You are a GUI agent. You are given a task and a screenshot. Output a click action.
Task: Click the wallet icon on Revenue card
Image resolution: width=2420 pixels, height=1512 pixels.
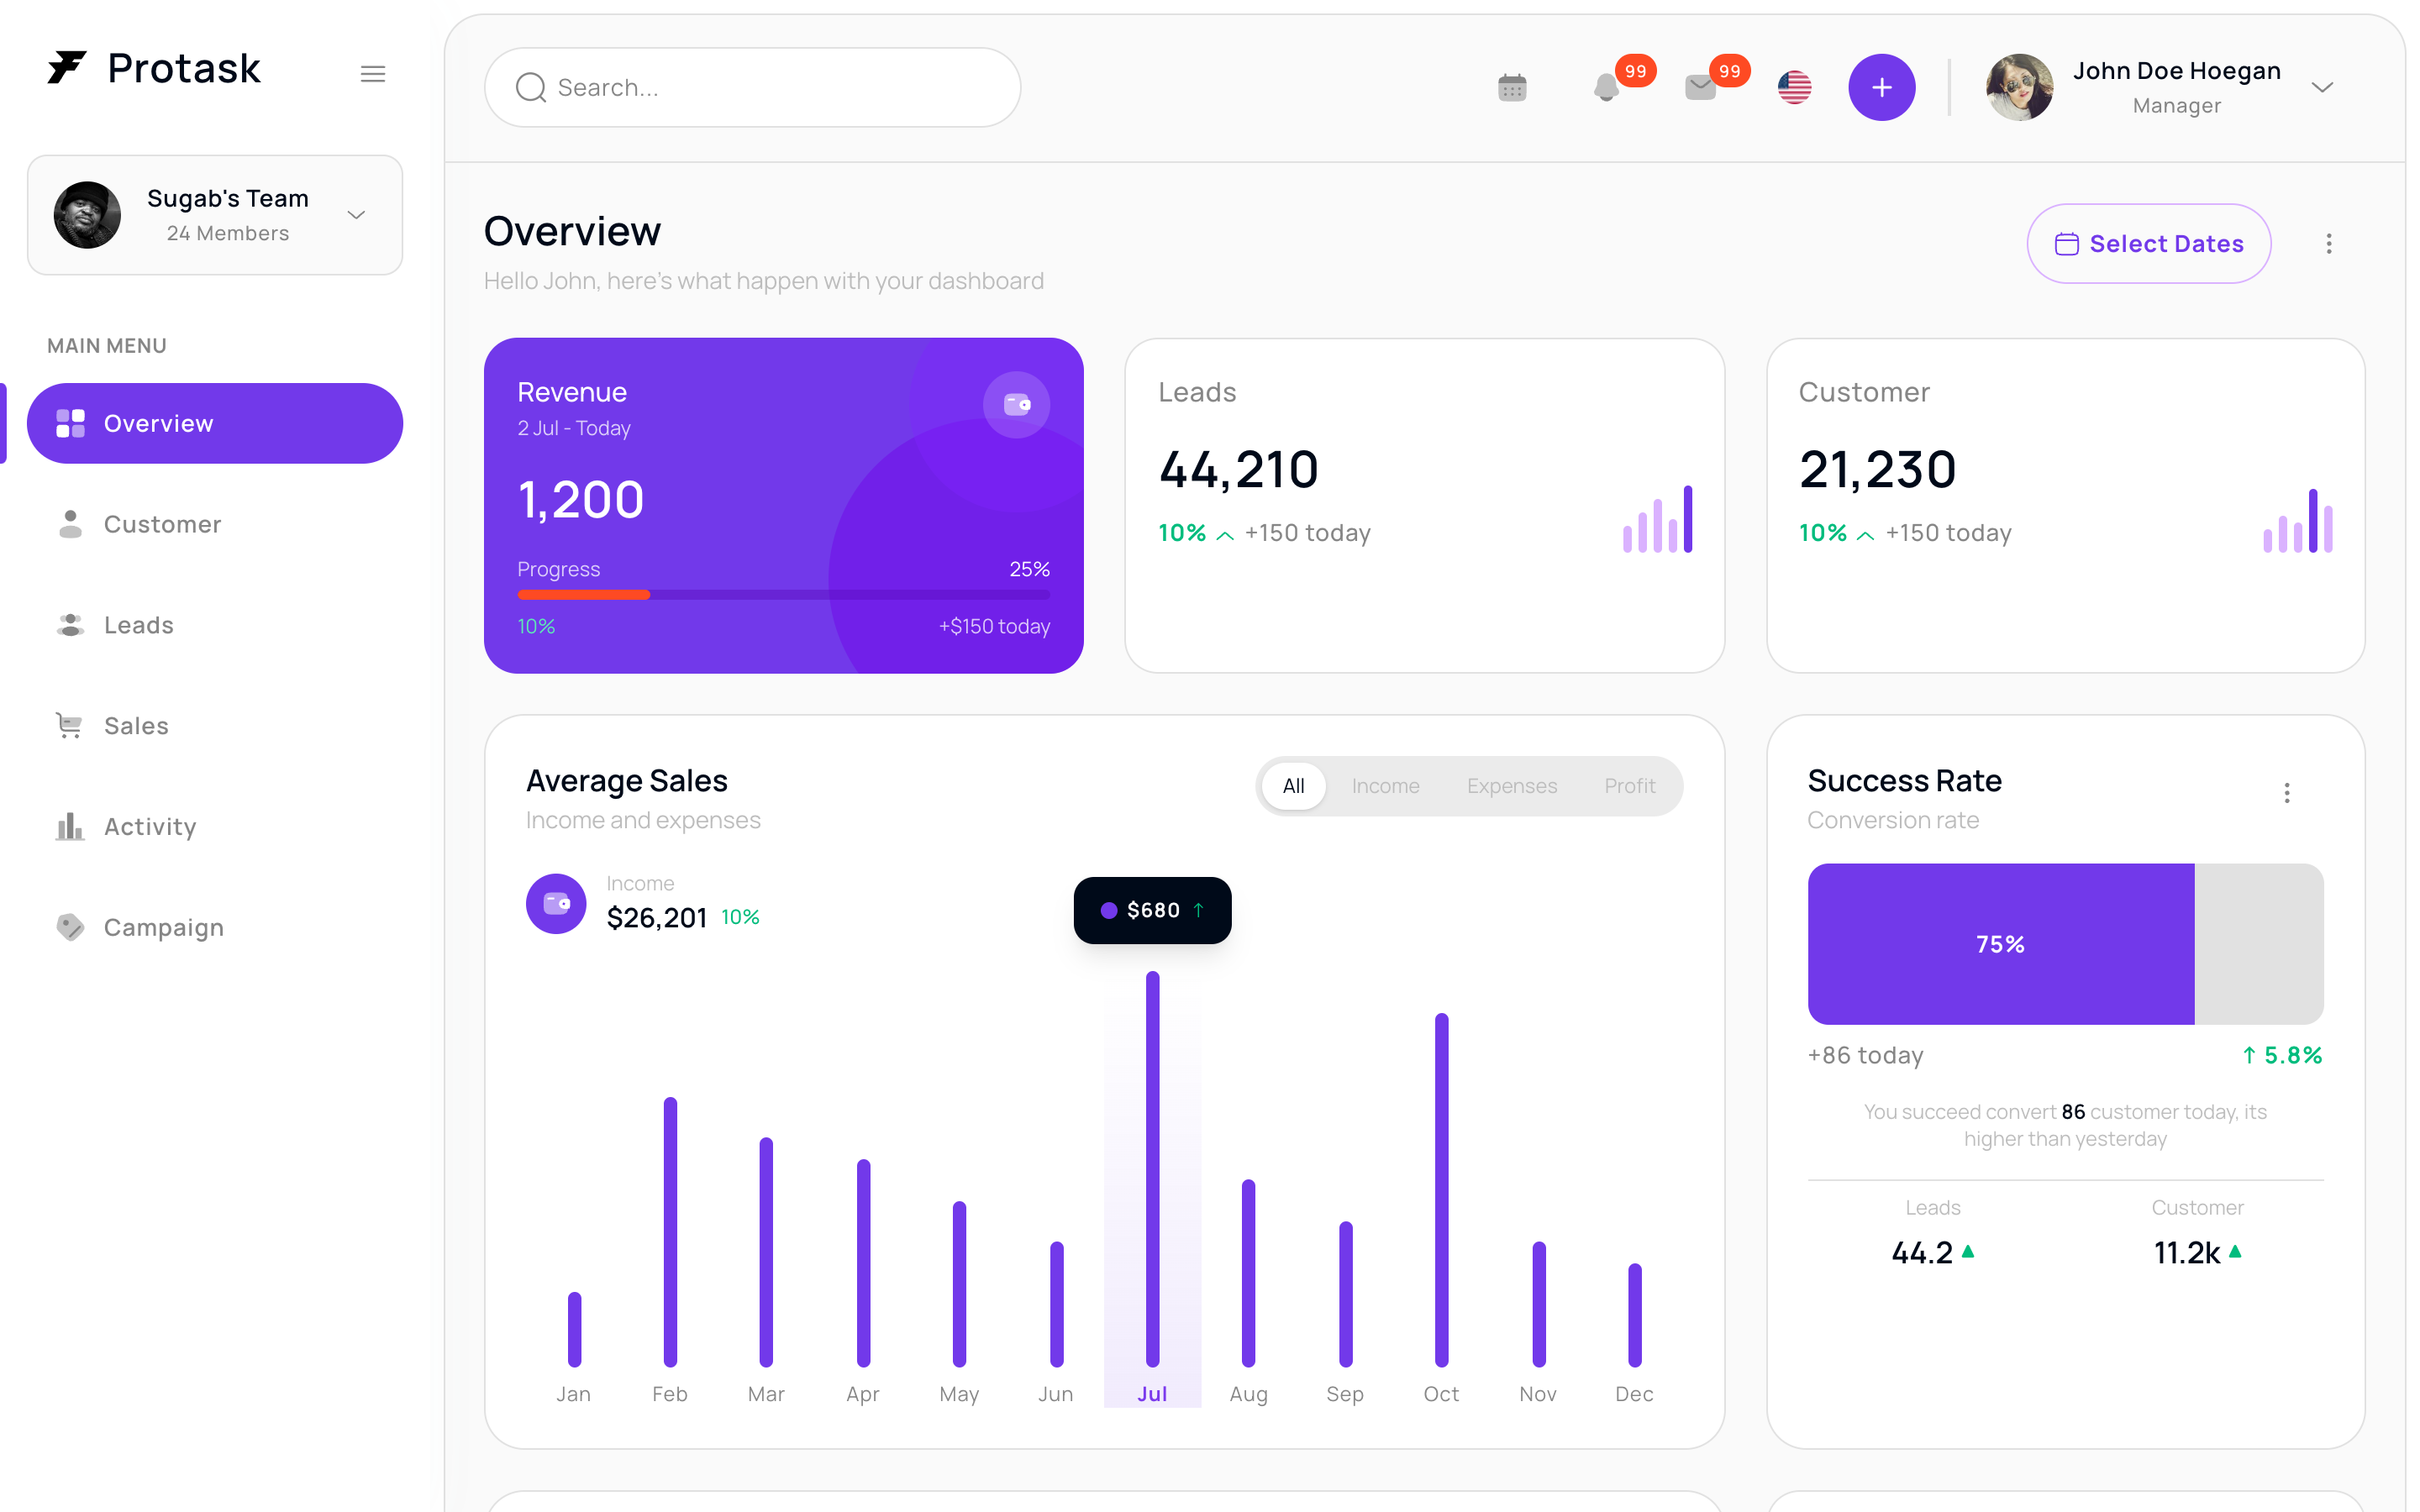pos(1017,405)
